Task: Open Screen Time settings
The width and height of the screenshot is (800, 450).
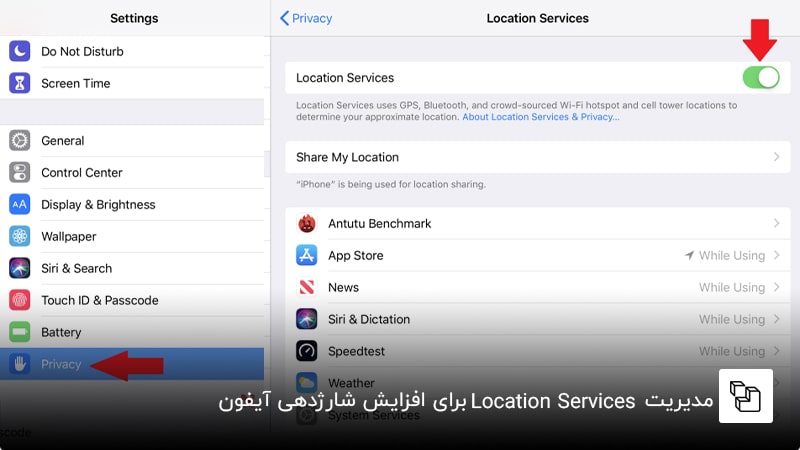Action: [x=132, y=83]
